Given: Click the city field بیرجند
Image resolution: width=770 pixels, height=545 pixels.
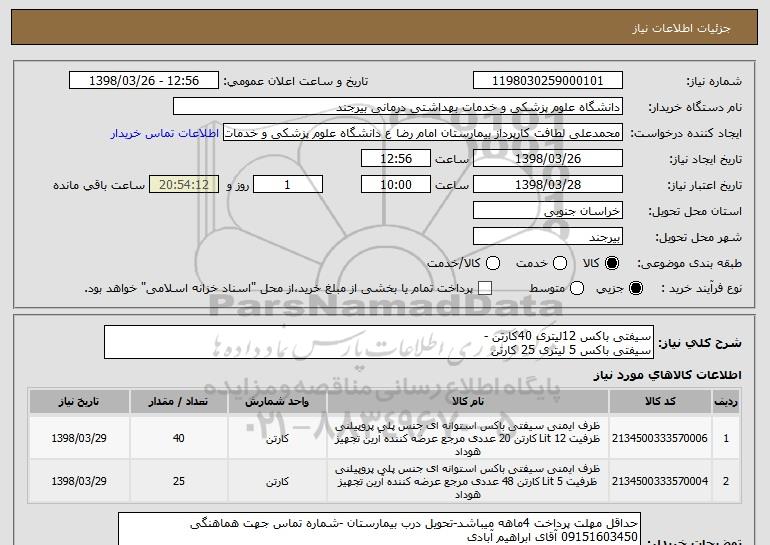Looking at the screenshot, I should point(548,237).
